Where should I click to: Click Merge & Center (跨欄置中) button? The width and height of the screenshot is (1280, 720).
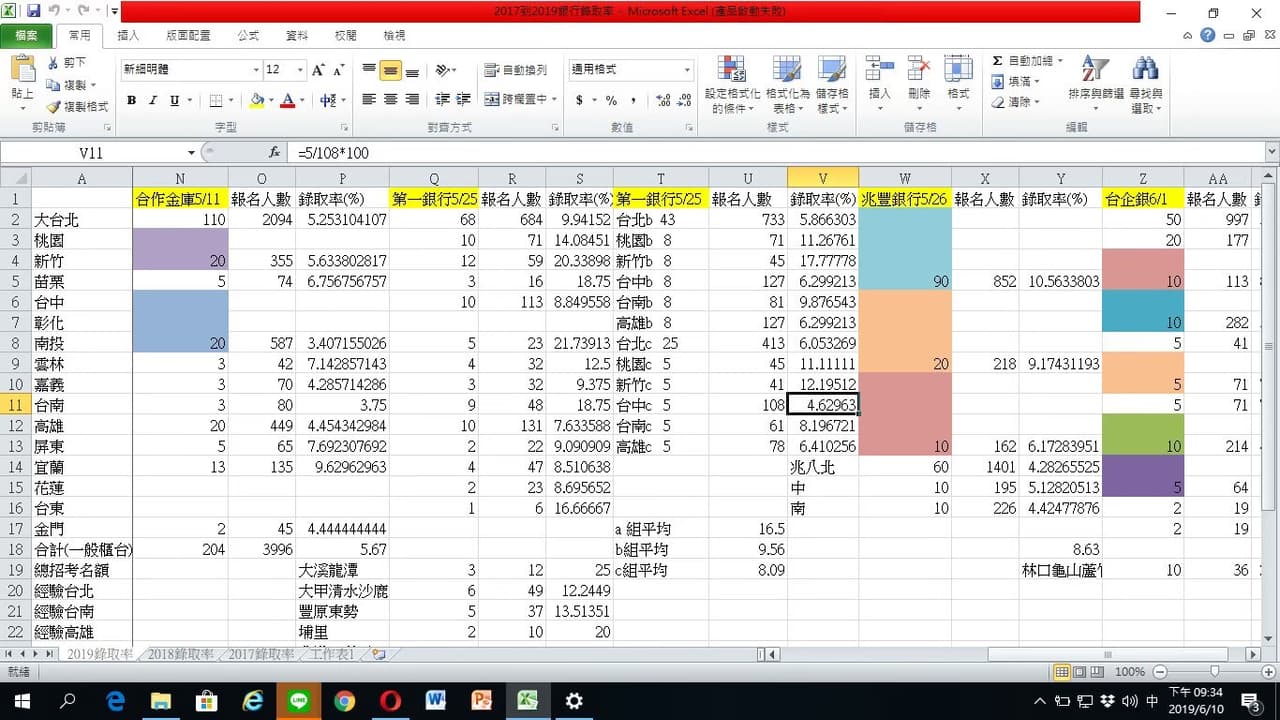[520, 100]
